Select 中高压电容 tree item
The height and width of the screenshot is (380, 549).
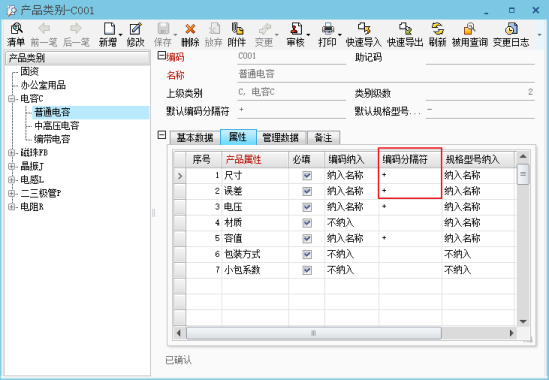click(57, 126)
